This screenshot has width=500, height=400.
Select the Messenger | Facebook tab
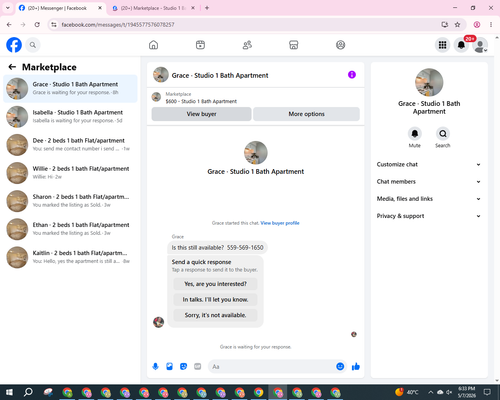click(x=61, y=8)
